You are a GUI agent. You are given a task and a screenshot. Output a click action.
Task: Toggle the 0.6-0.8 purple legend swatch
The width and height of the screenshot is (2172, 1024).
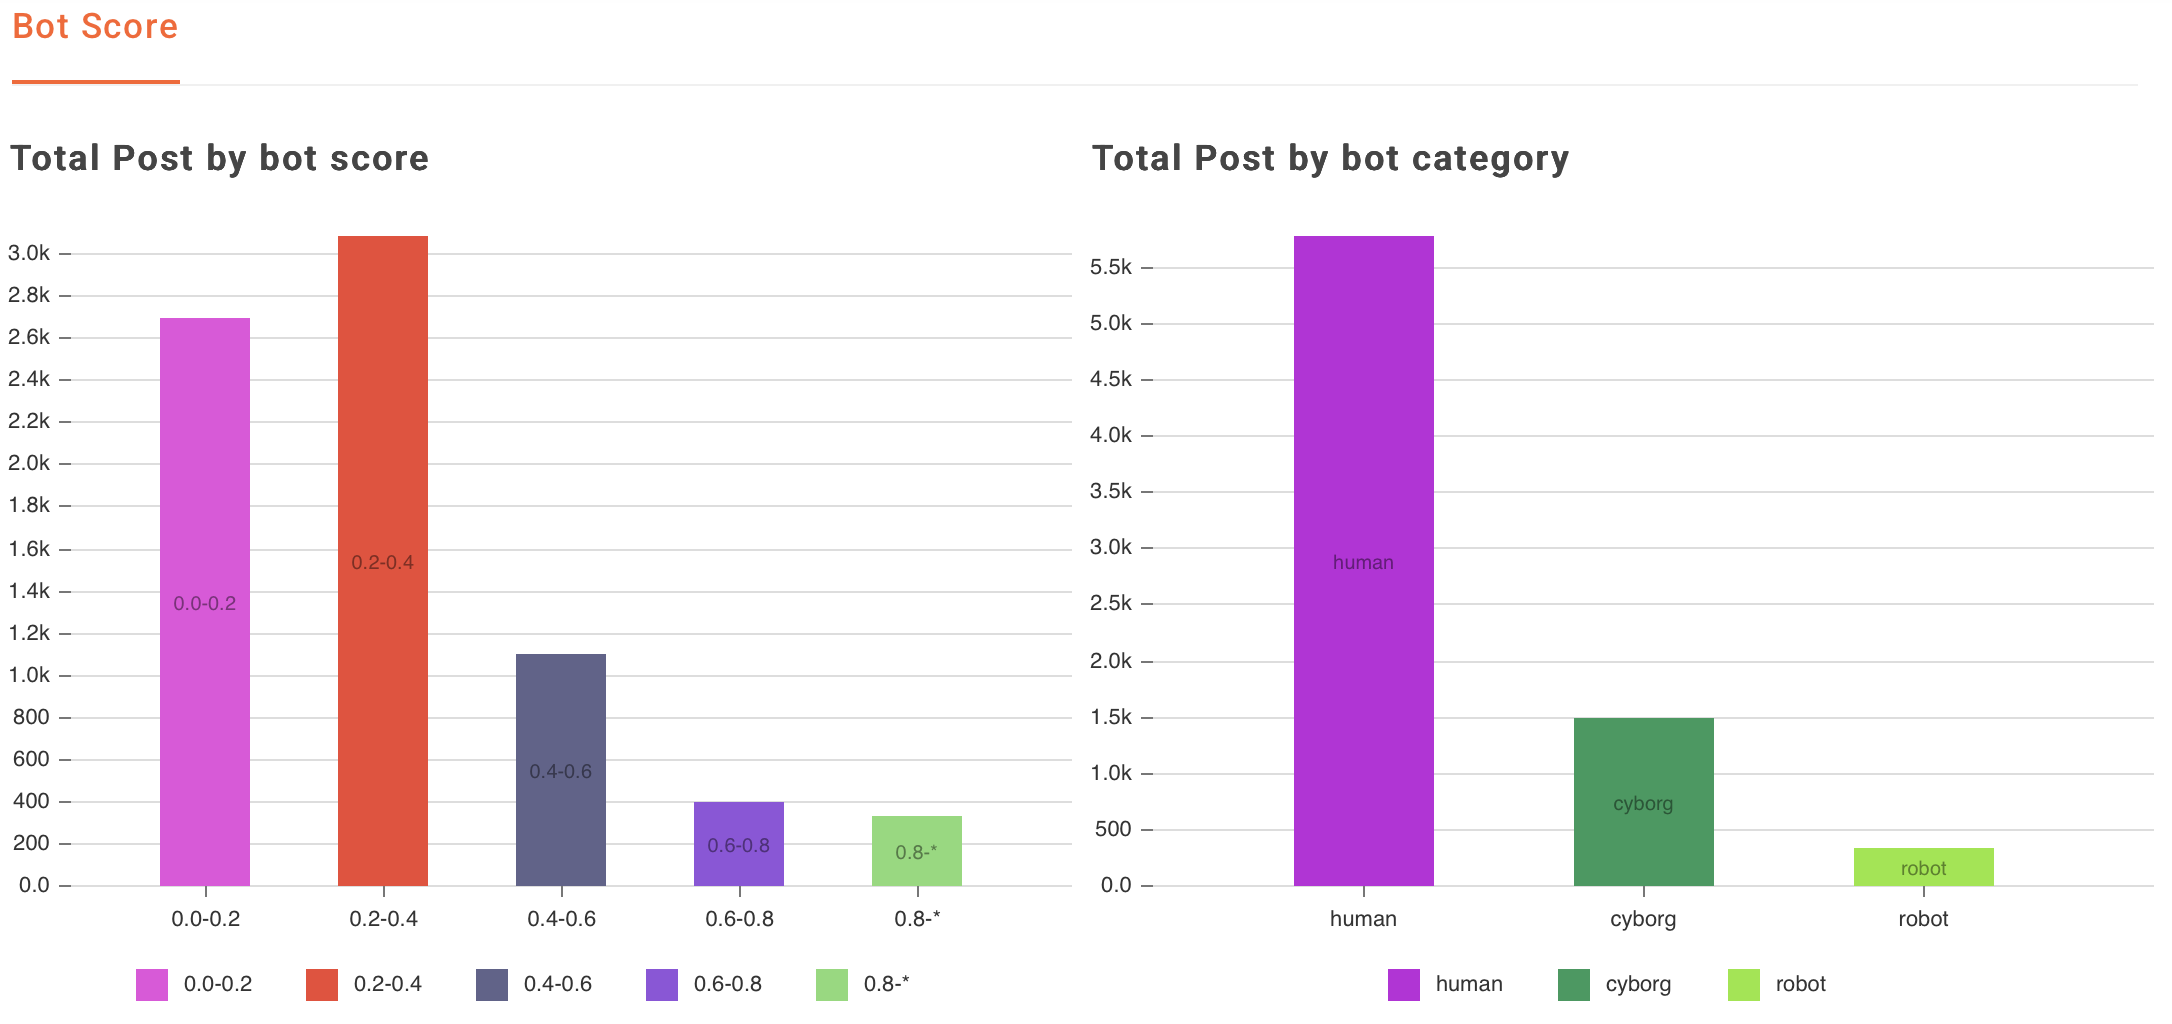[662, 985]
